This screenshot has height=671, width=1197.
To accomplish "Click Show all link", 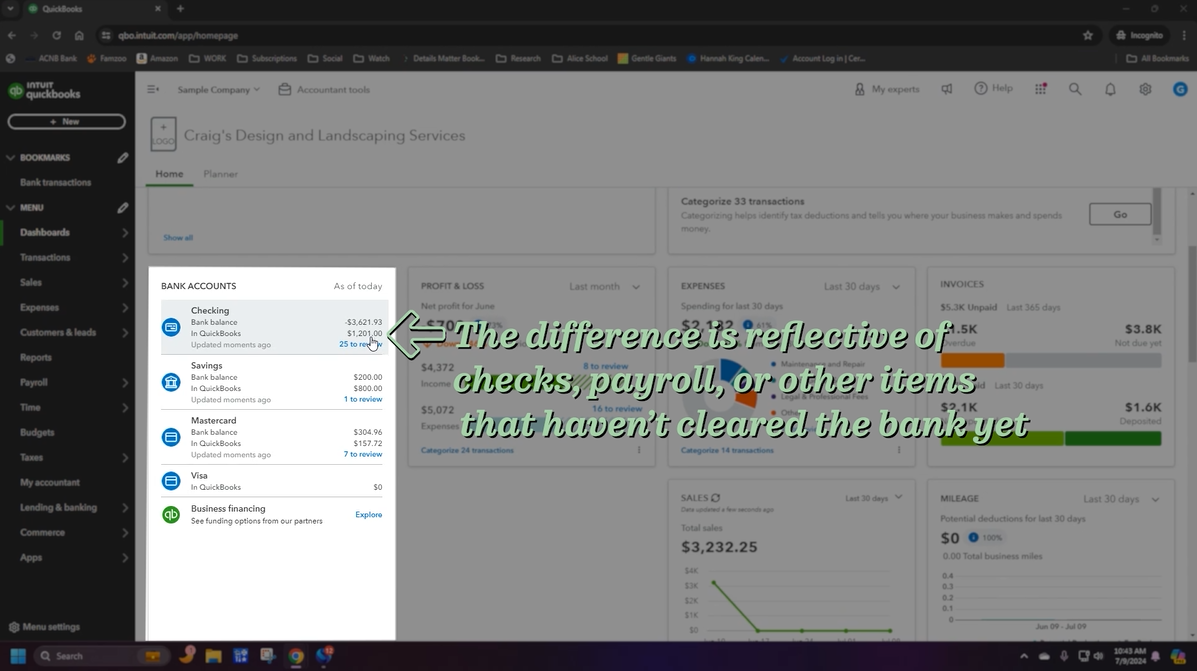I will click(x=178, y=237).
